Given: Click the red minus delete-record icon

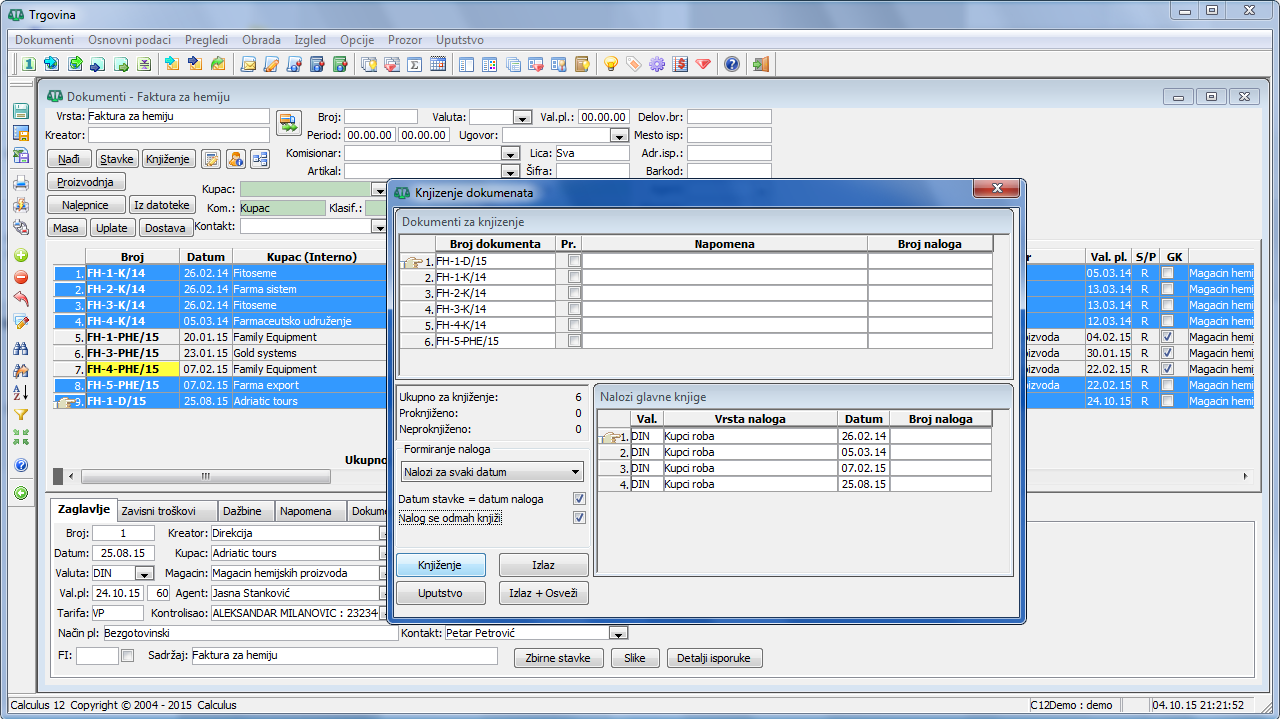Looking at the screenshot, I should pyautogui.click(x=21, y=277).
